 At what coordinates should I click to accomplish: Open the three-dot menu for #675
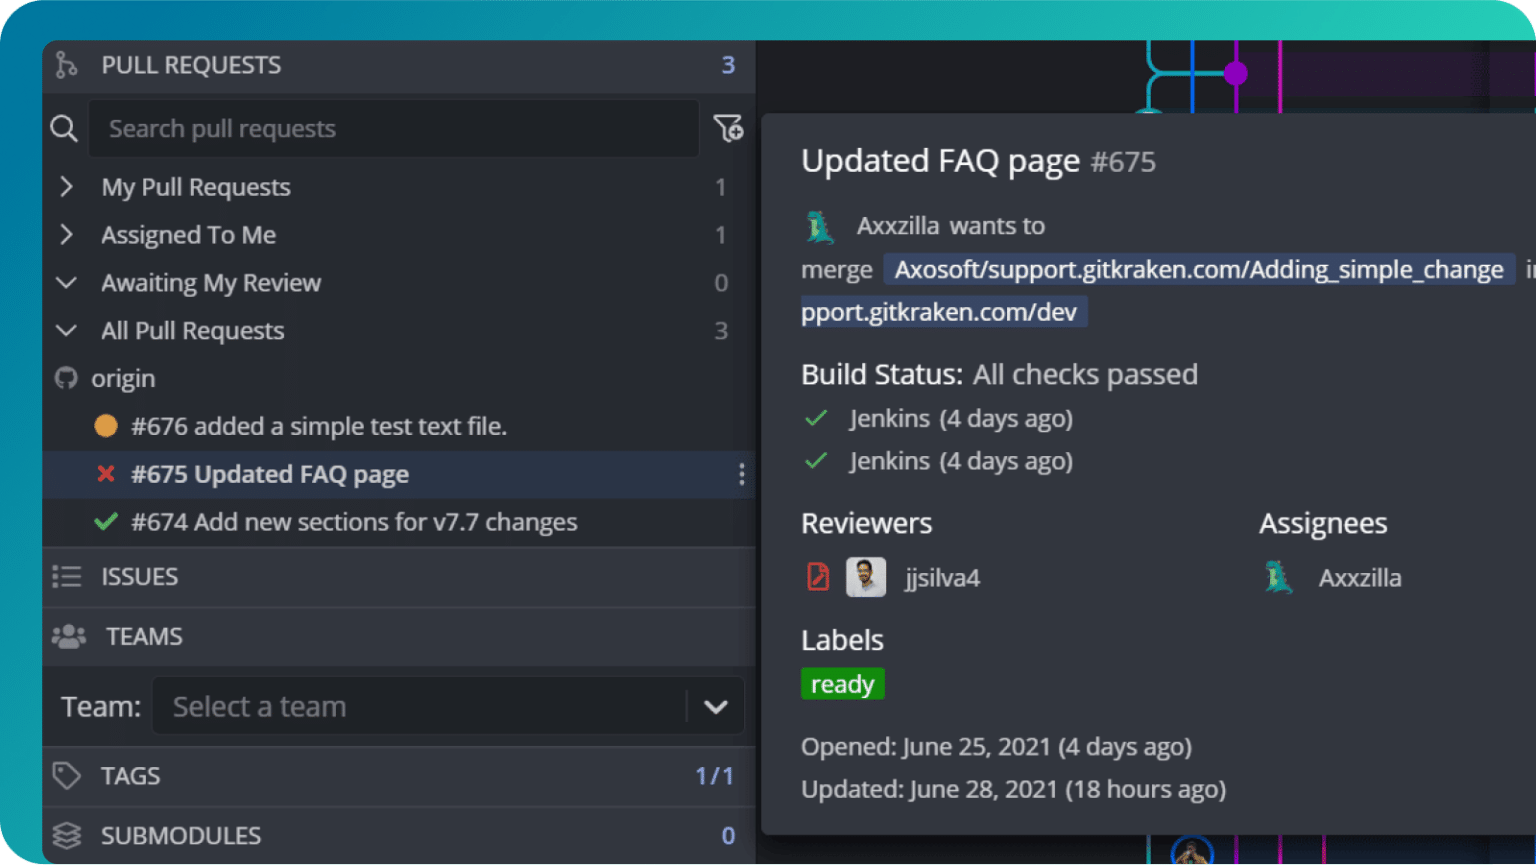point(741,474)
